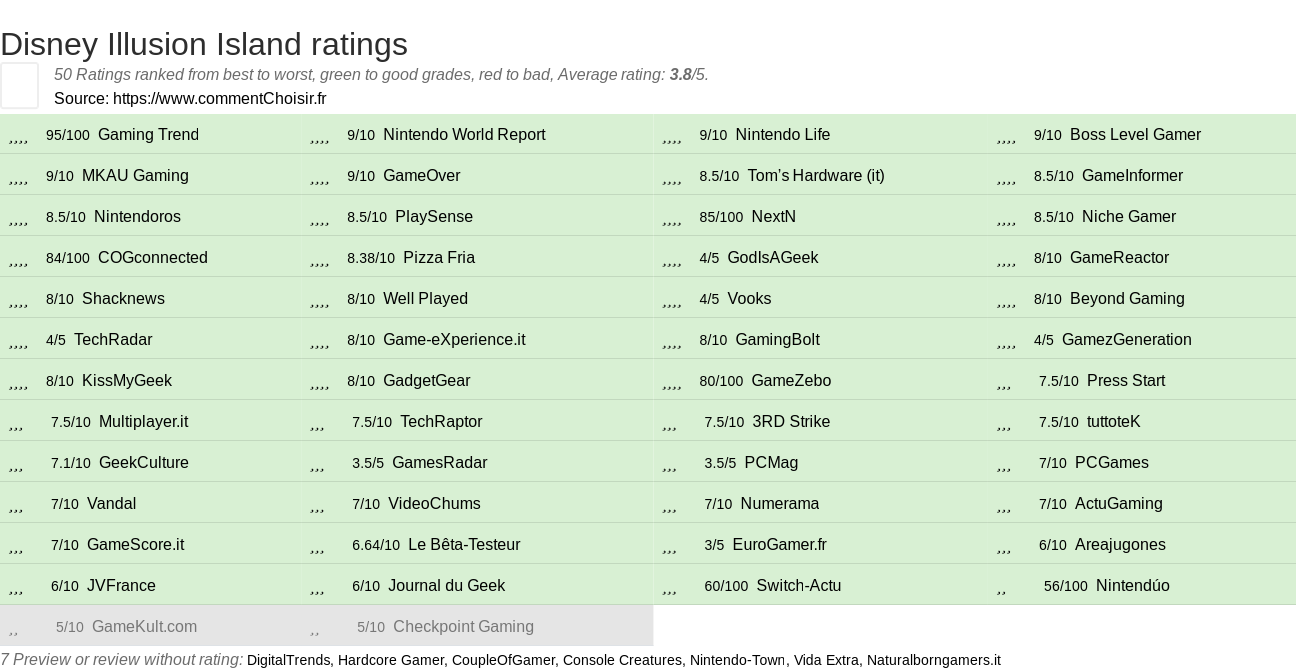
Task: Open the Vida Extra preview link
Action: [x=827, y=660]
